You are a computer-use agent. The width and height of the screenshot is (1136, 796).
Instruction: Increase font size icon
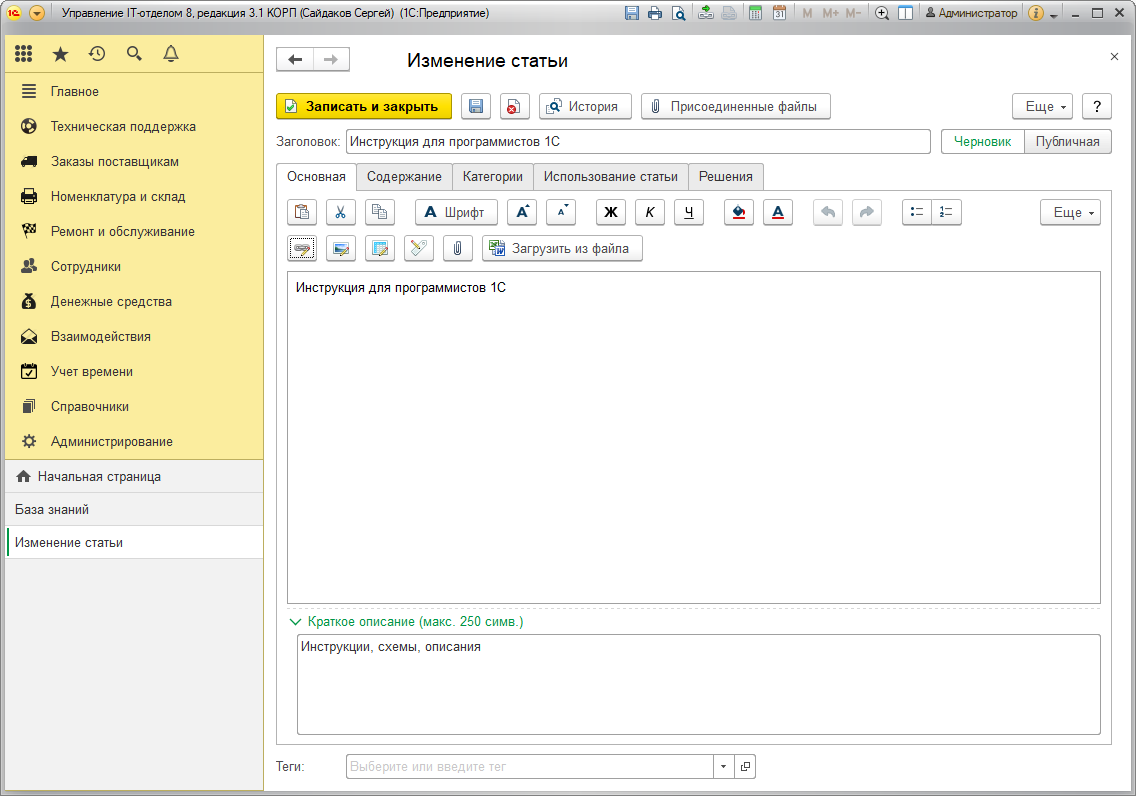pyautogui.click(x=522, y=212)
